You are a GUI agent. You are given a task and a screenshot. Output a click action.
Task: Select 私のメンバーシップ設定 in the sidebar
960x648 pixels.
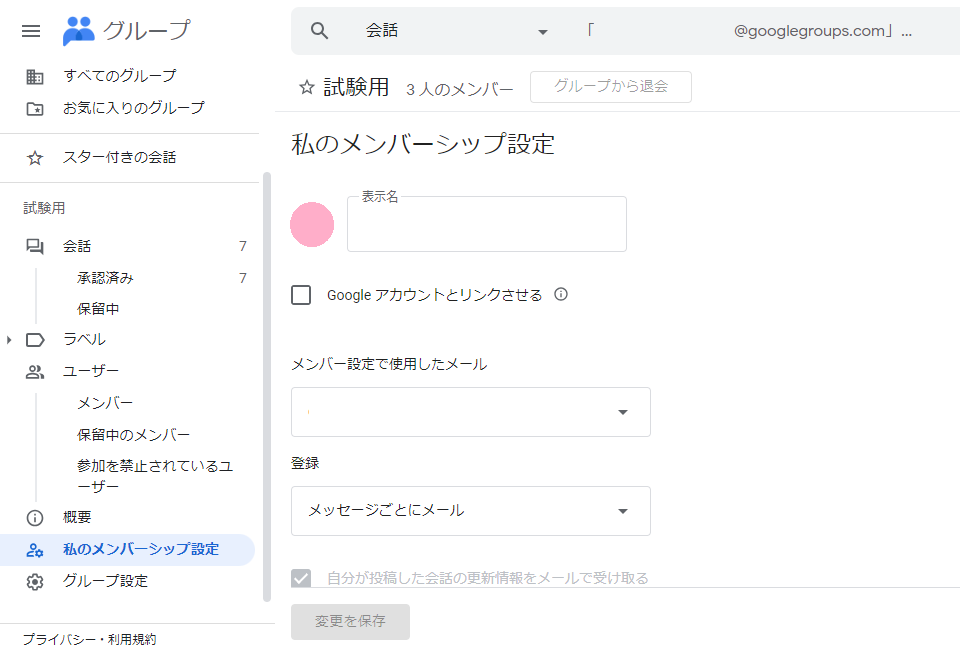pos(127,550)
